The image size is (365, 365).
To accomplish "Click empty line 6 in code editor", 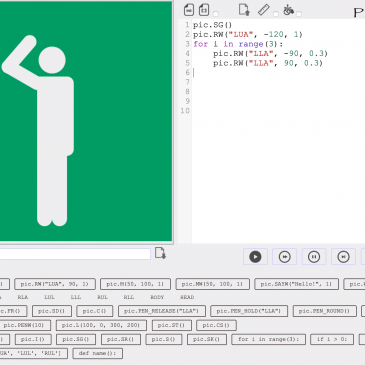I will (278, 73).
